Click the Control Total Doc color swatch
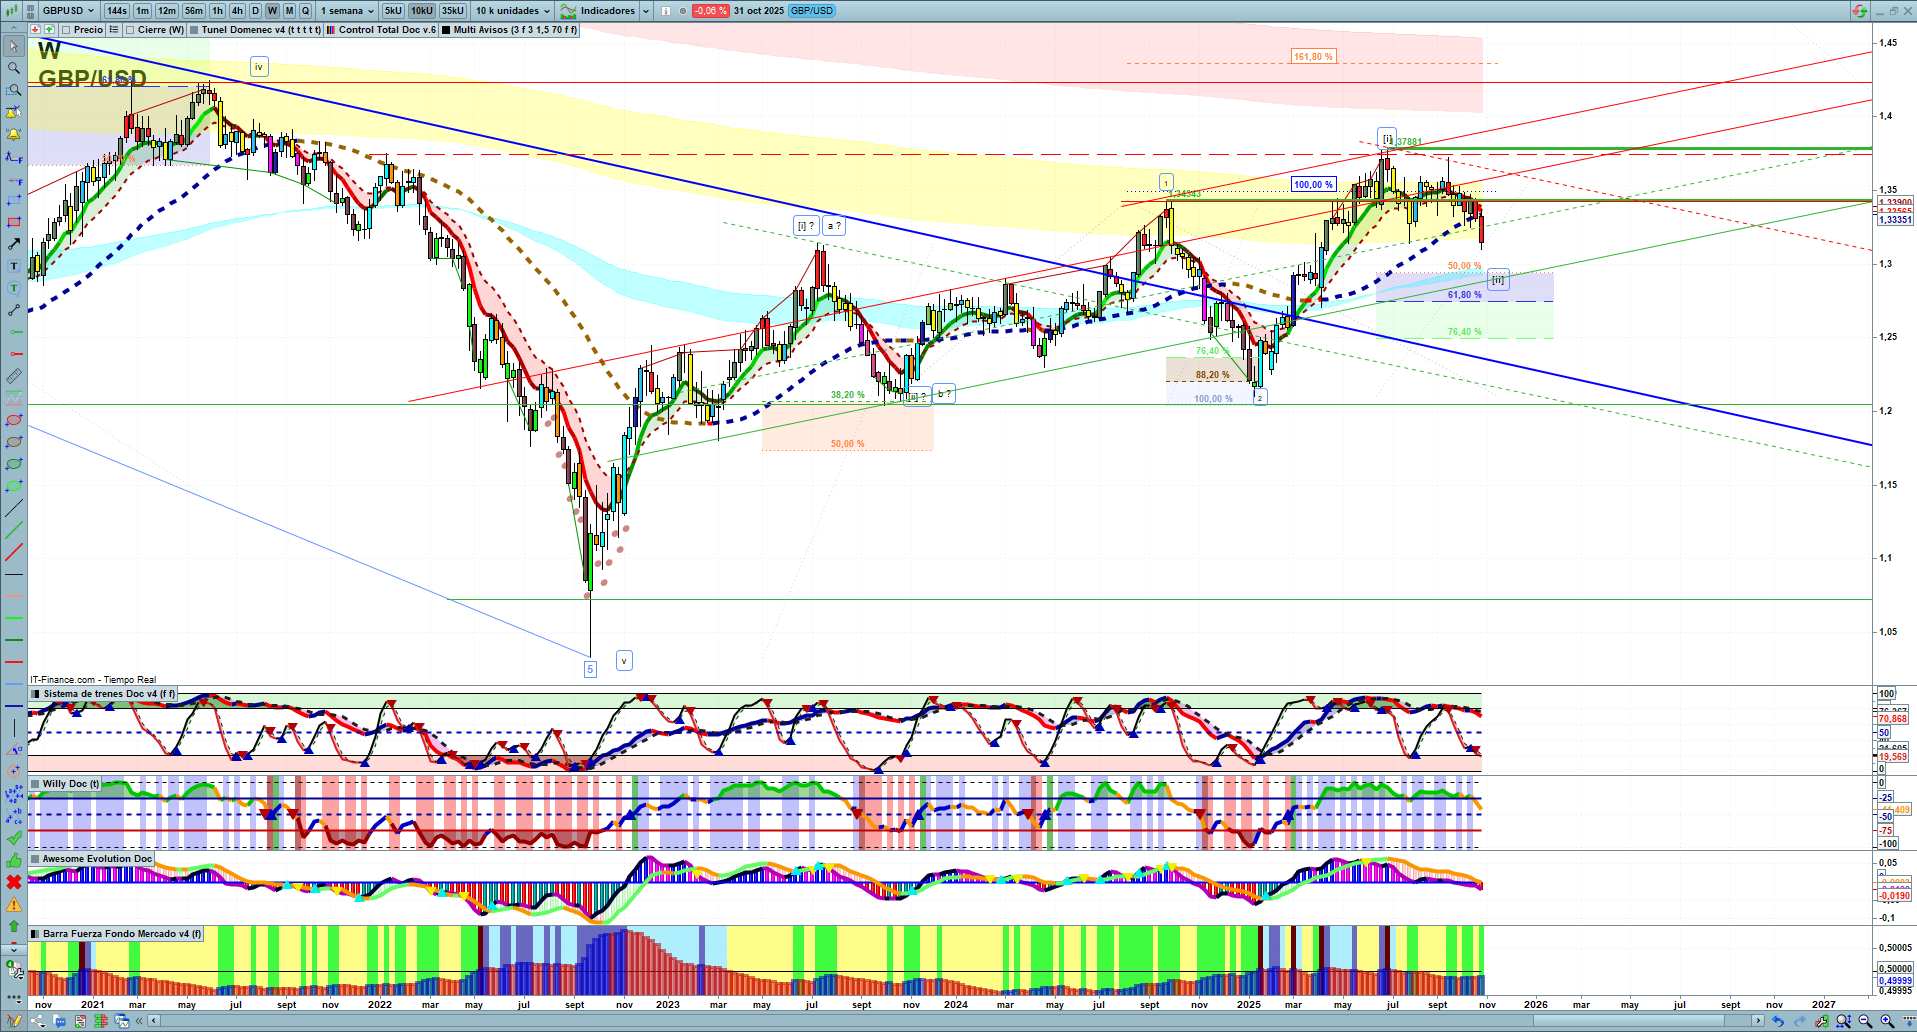1917x1032 pixels. [x=331, y=30]
